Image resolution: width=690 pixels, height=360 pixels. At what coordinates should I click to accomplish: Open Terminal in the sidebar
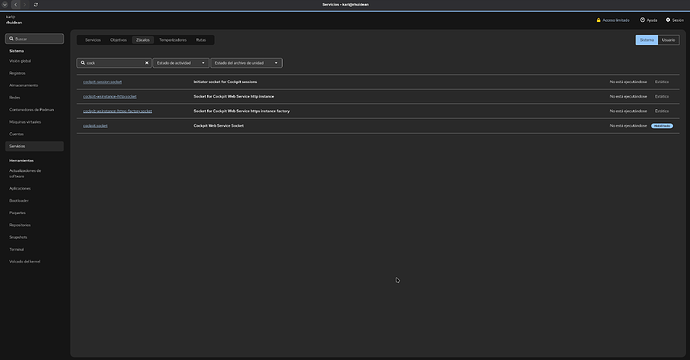coord(34,250)
